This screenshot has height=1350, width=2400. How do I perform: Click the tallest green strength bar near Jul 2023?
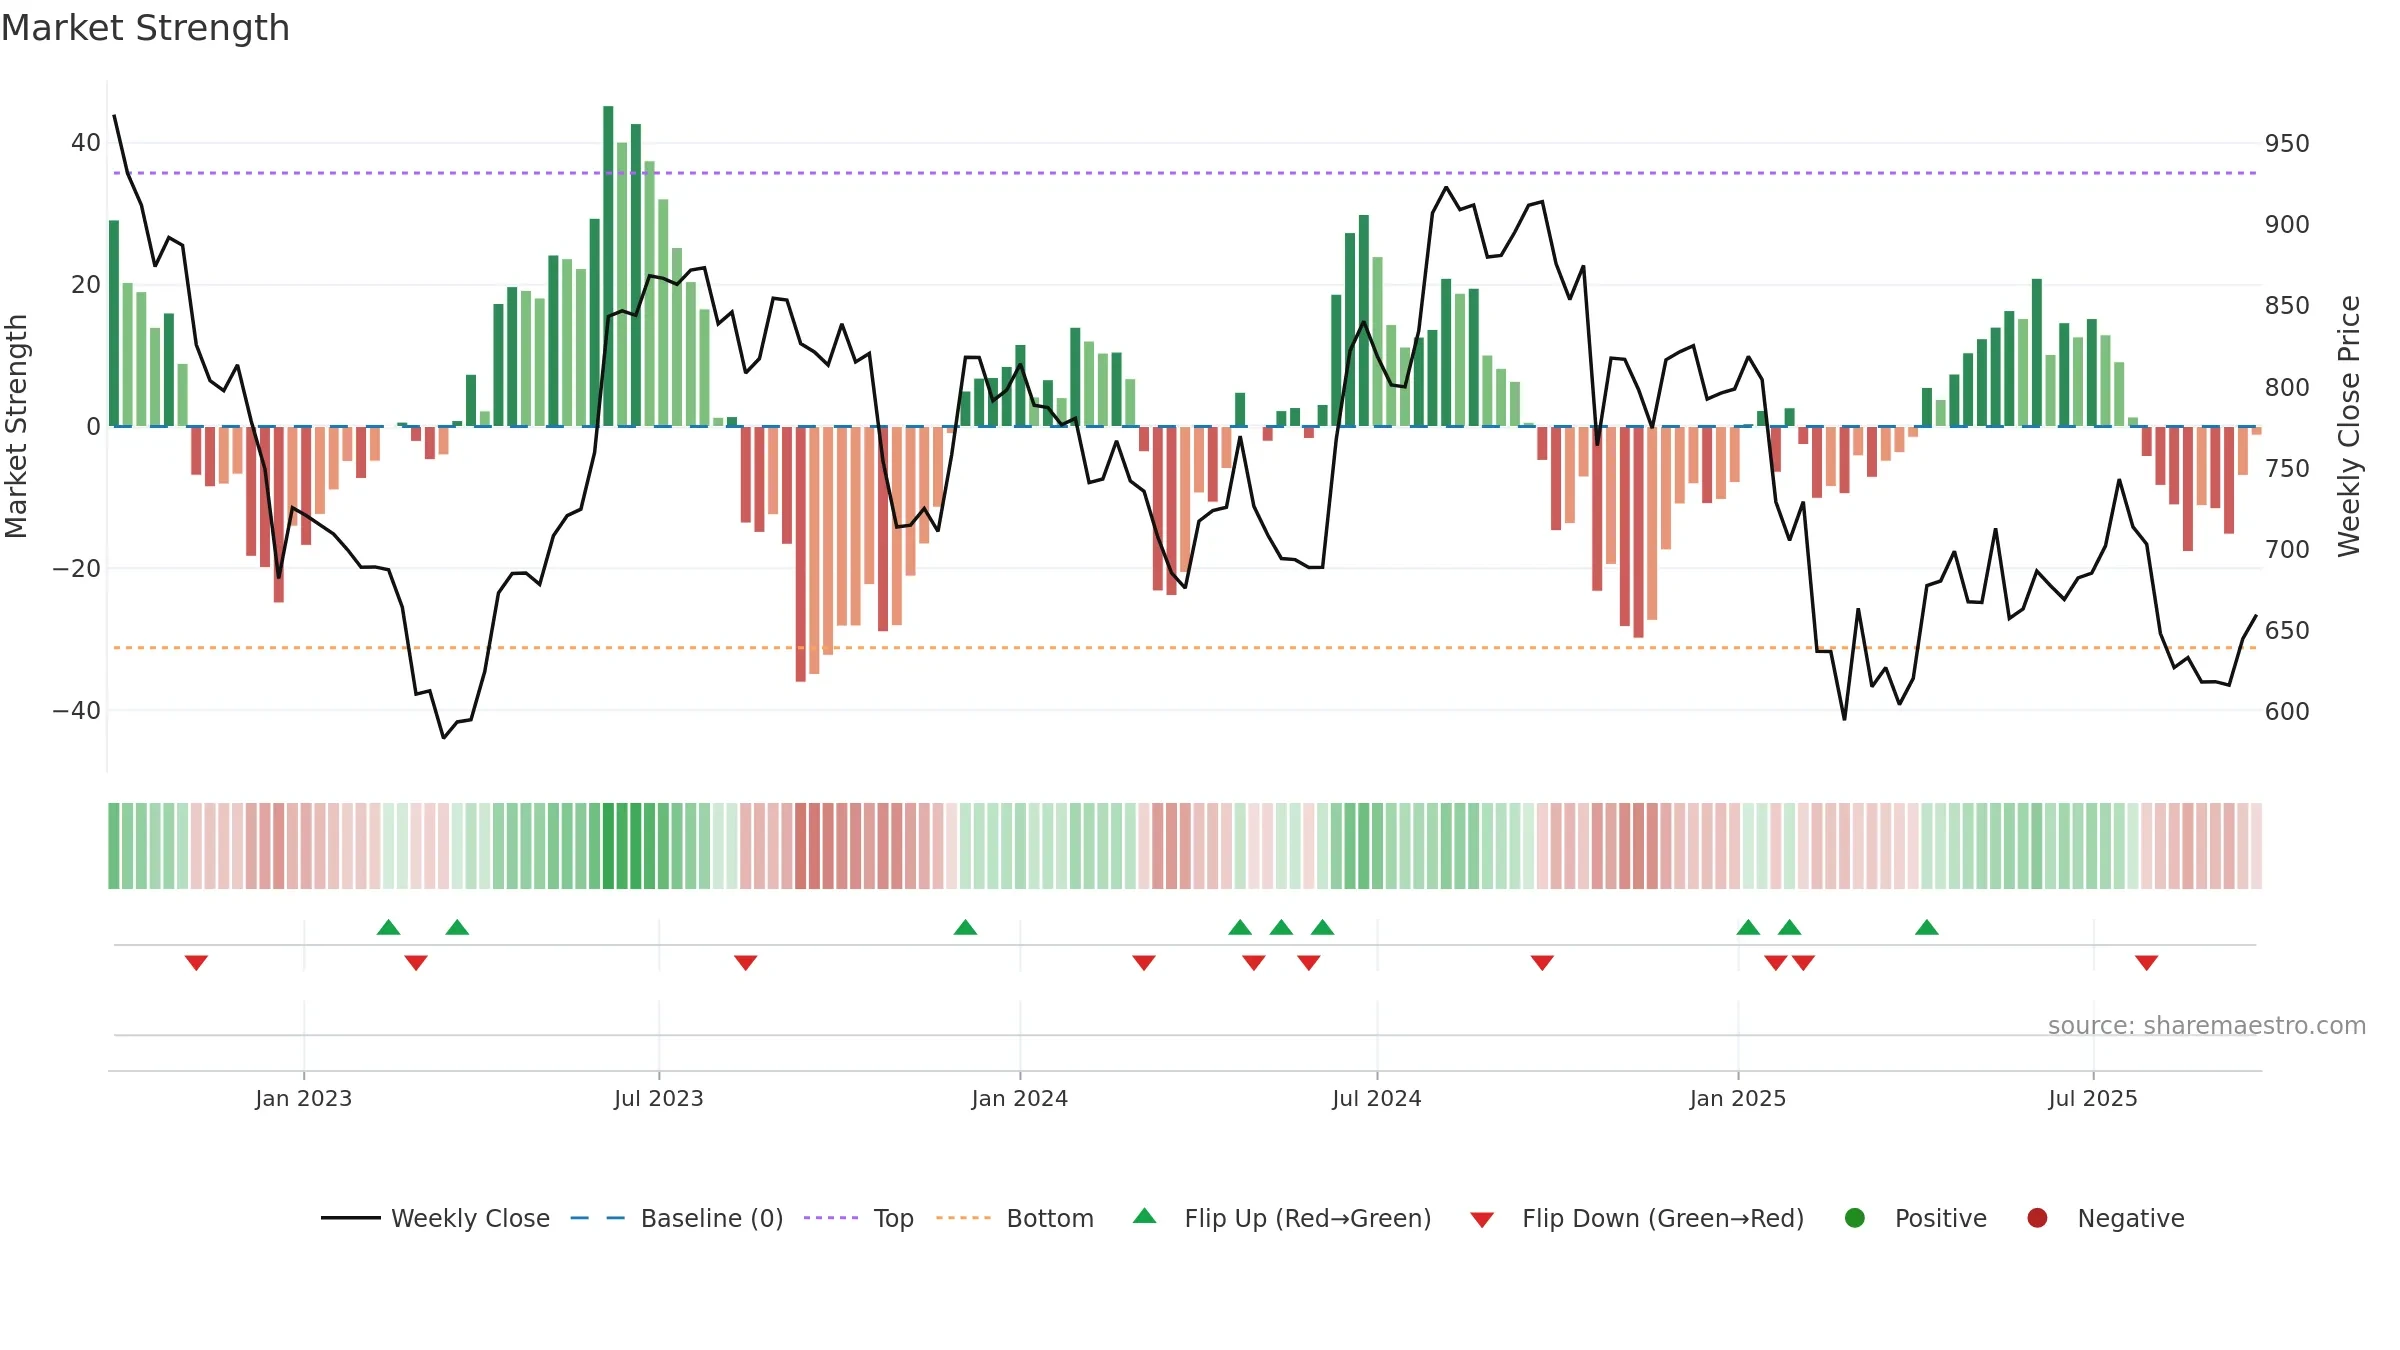pyautogui.click(x=608, y=266)
